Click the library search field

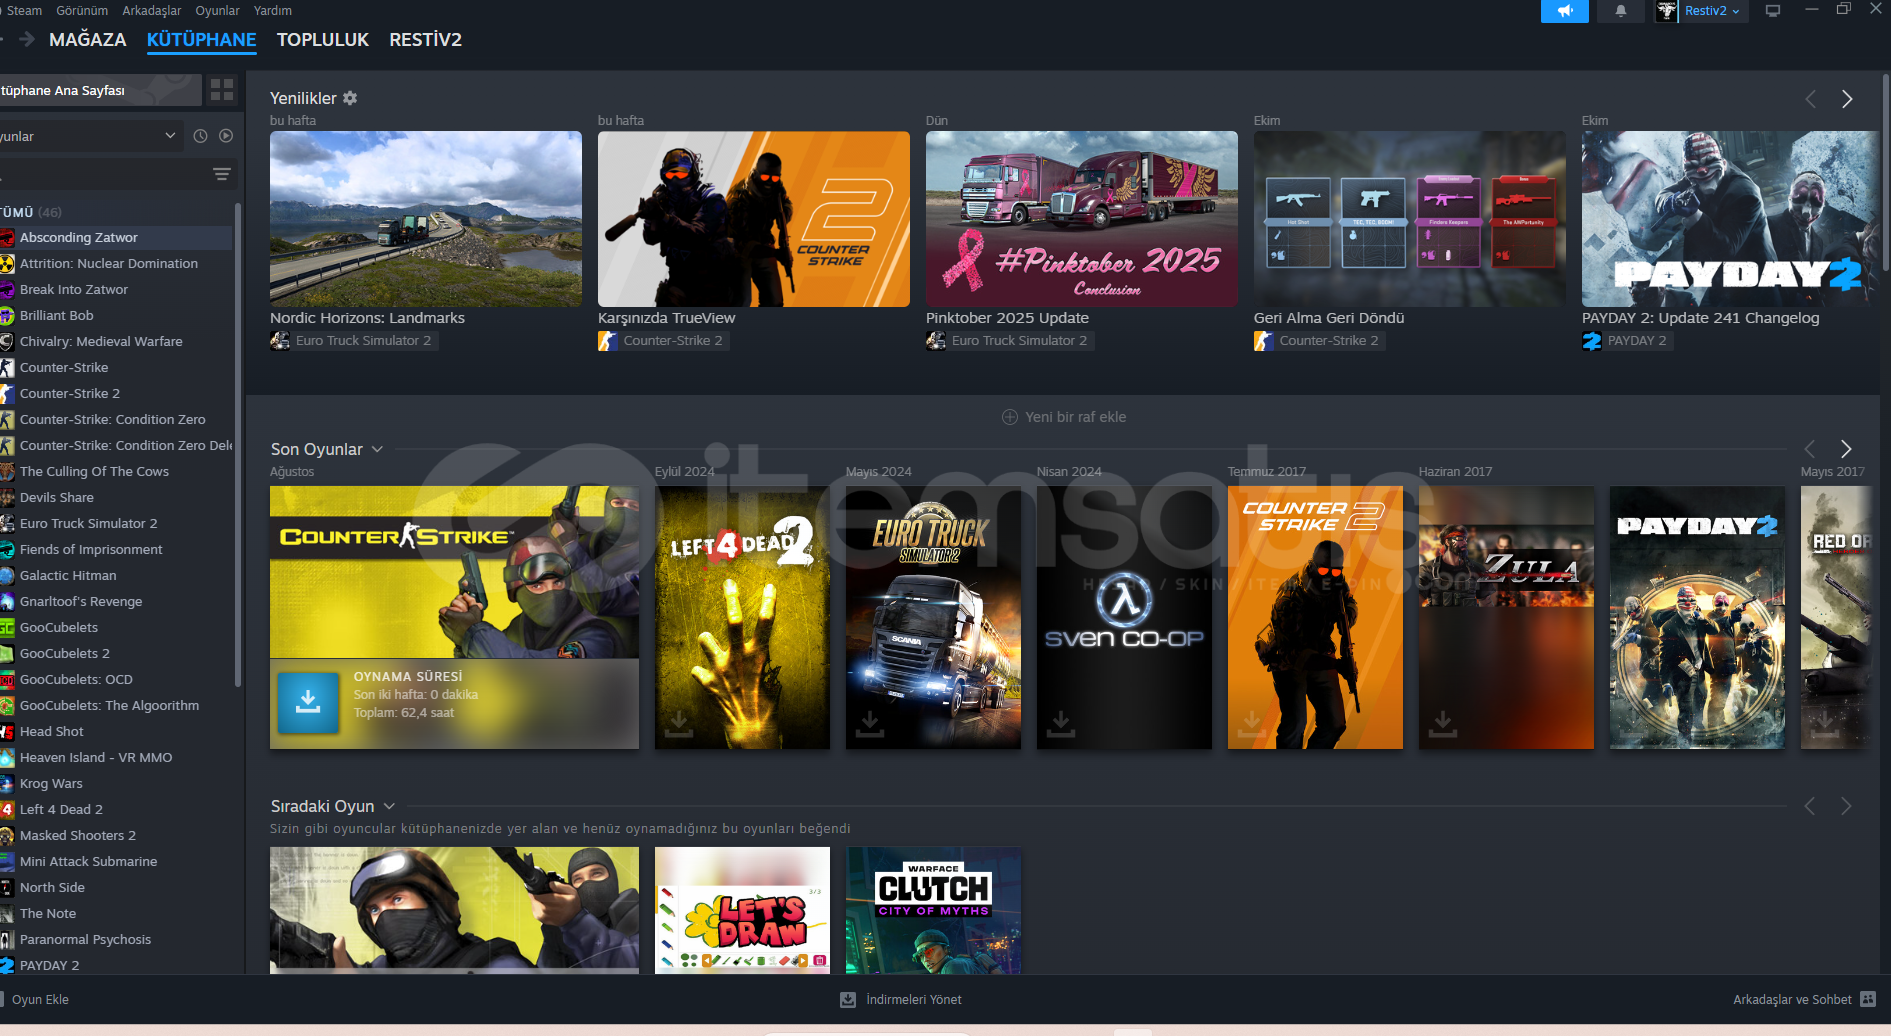[102, 174]
